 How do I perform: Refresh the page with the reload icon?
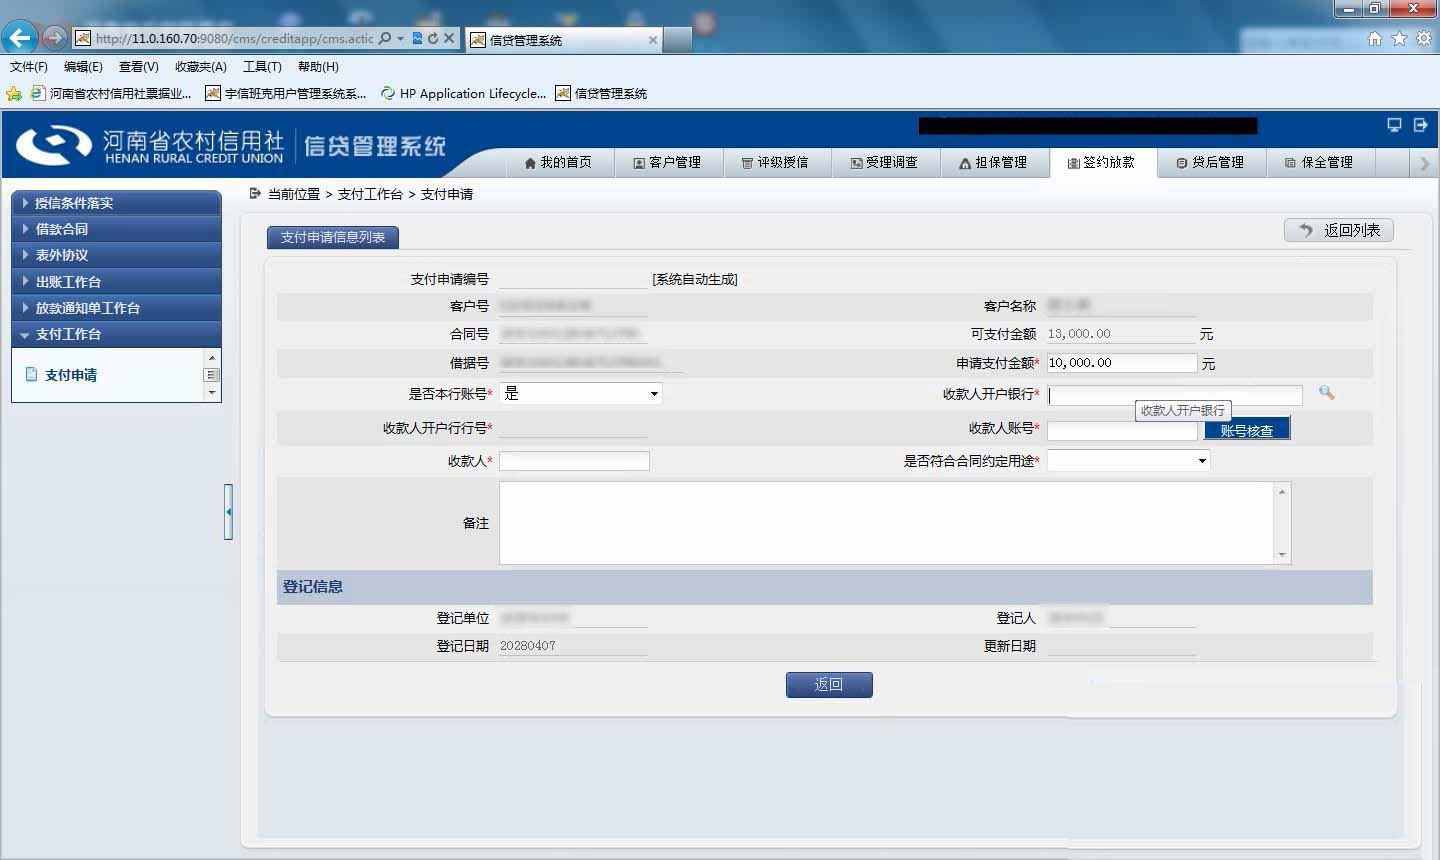[x=433, y=38]
